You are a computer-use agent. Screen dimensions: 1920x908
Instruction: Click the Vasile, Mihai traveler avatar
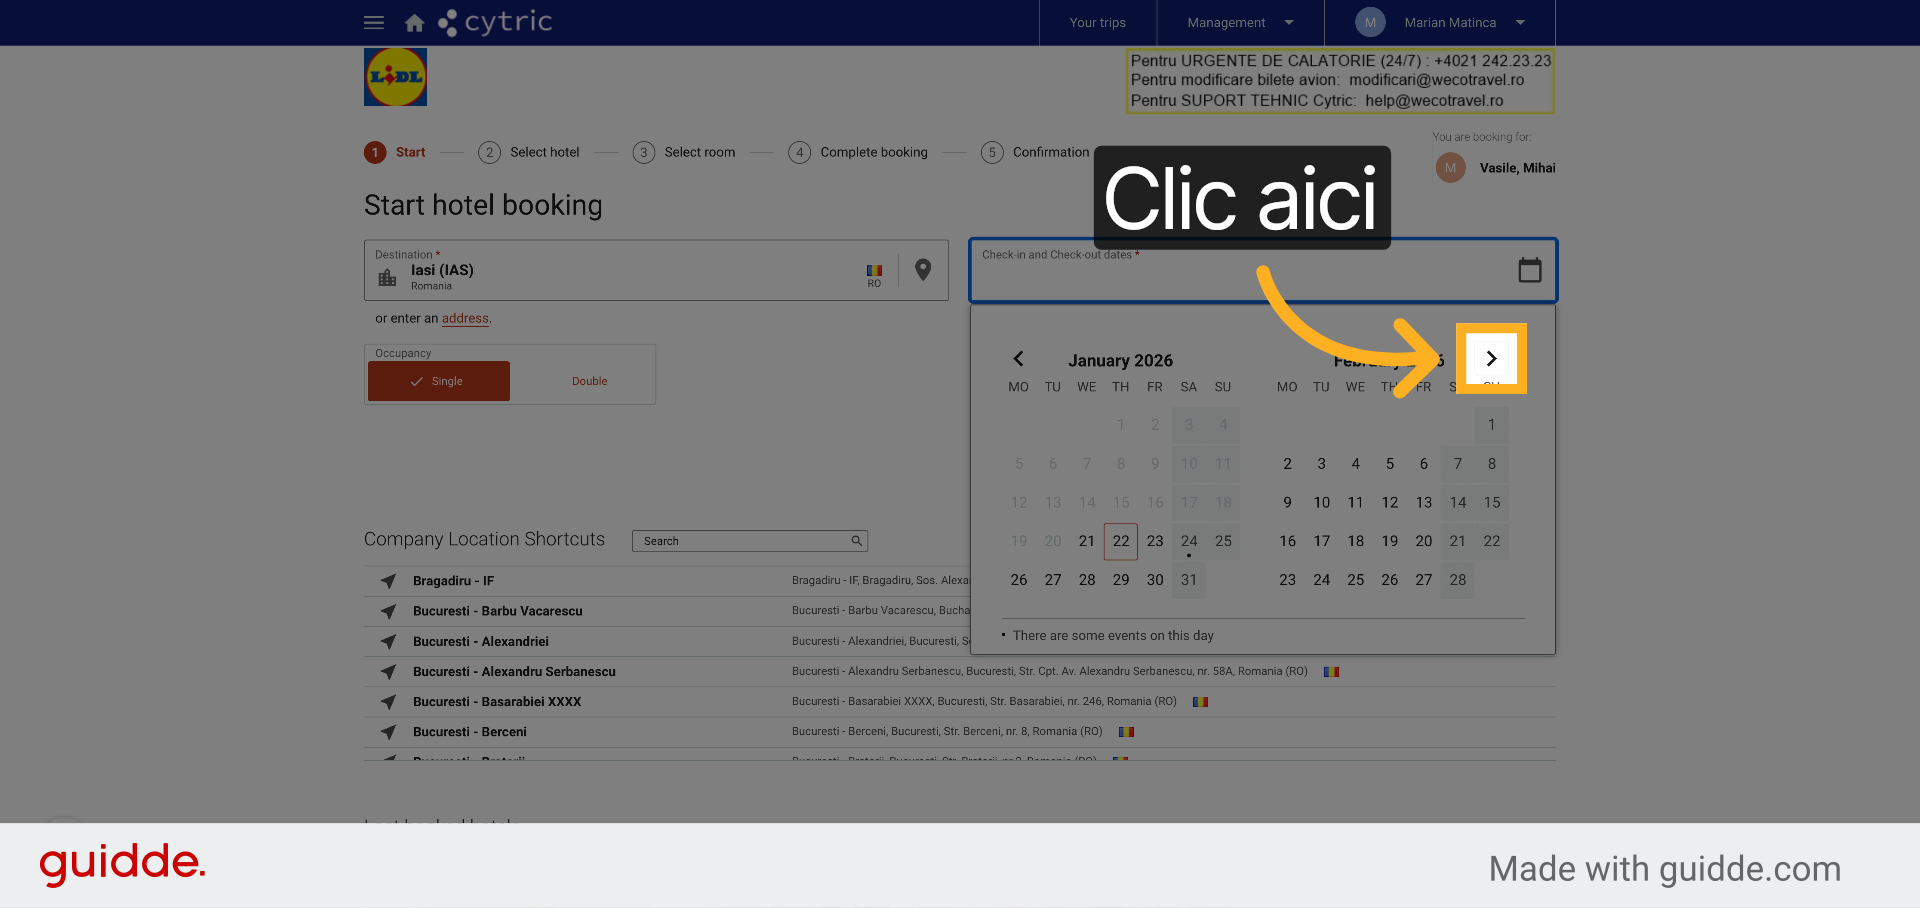pyautogui.click(x=1450, y=168)
